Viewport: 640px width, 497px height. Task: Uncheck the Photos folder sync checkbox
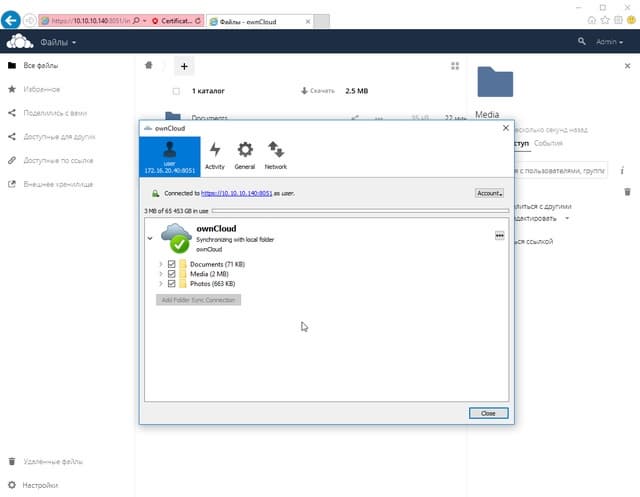pos(171,284)
